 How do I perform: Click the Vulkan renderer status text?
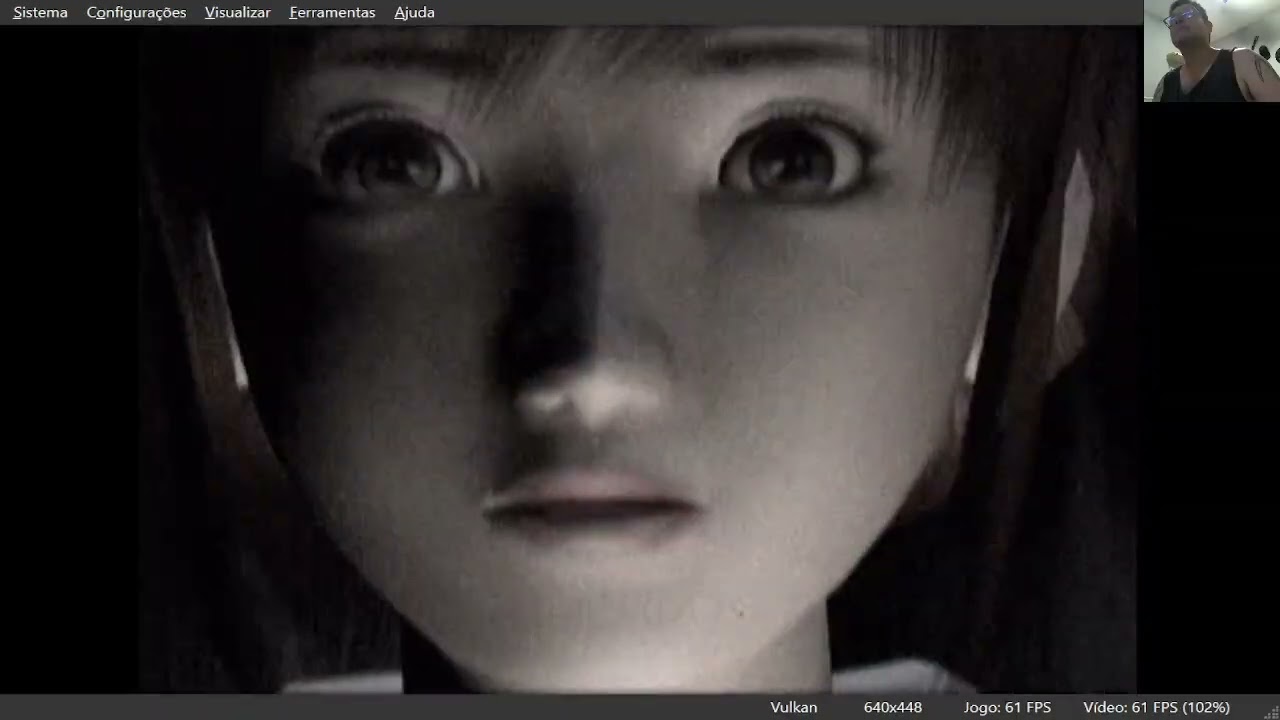click(x=794, y=707)
